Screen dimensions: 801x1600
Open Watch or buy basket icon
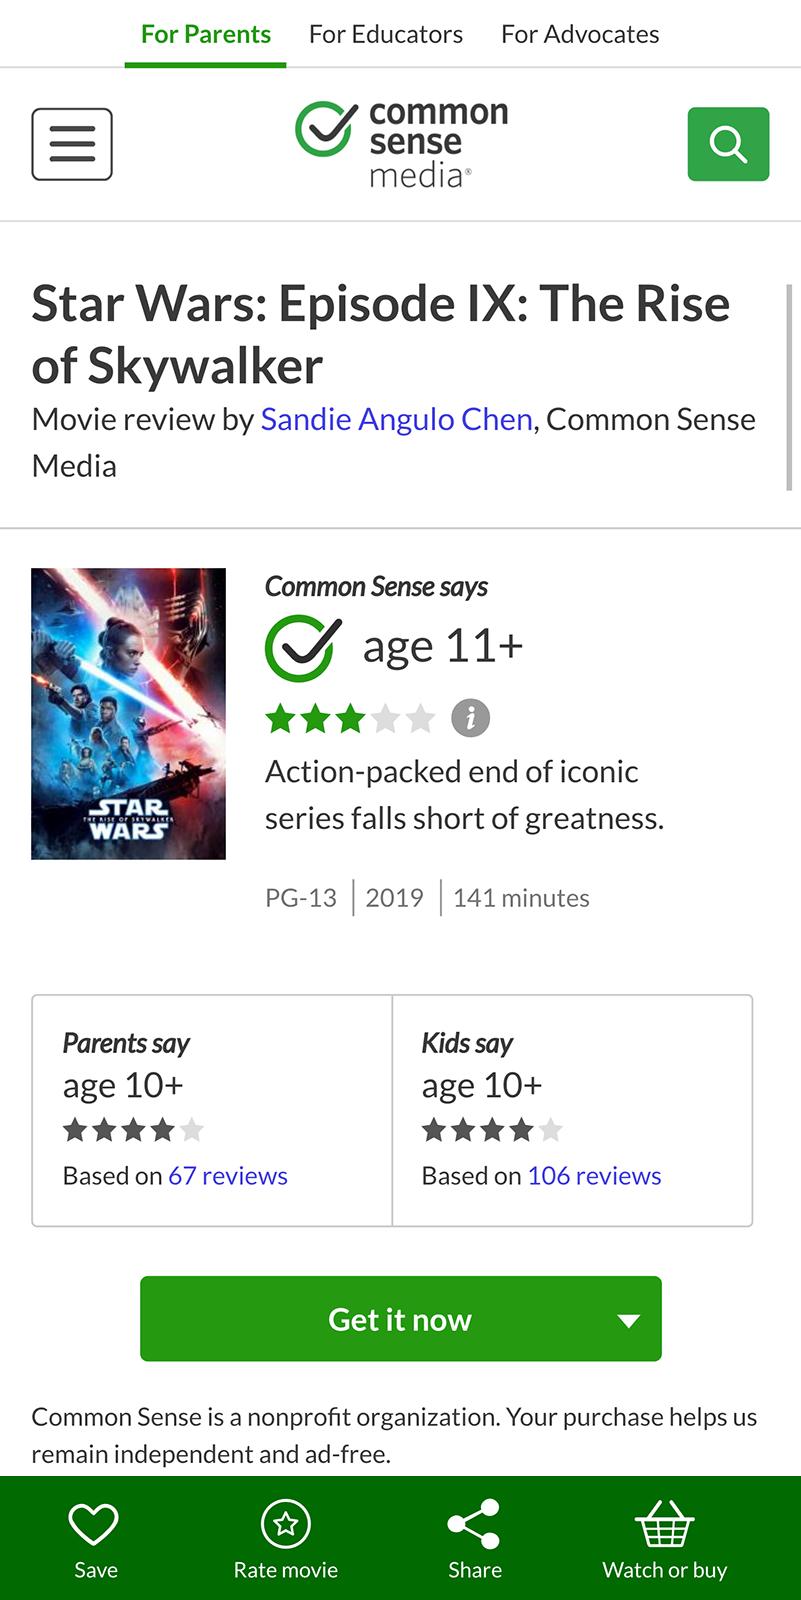[x=664, y=1525]
